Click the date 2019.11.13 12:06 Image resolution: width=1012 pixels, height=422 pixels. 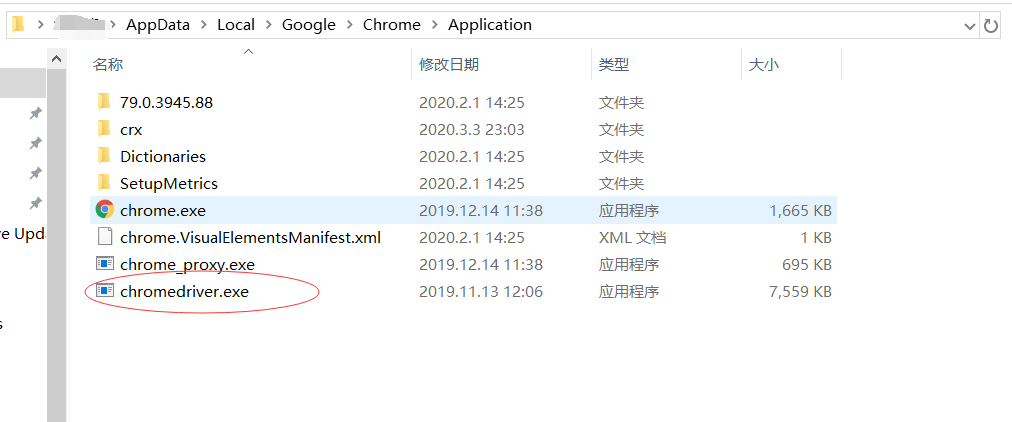pyautogui.click(x=481, y=292)
